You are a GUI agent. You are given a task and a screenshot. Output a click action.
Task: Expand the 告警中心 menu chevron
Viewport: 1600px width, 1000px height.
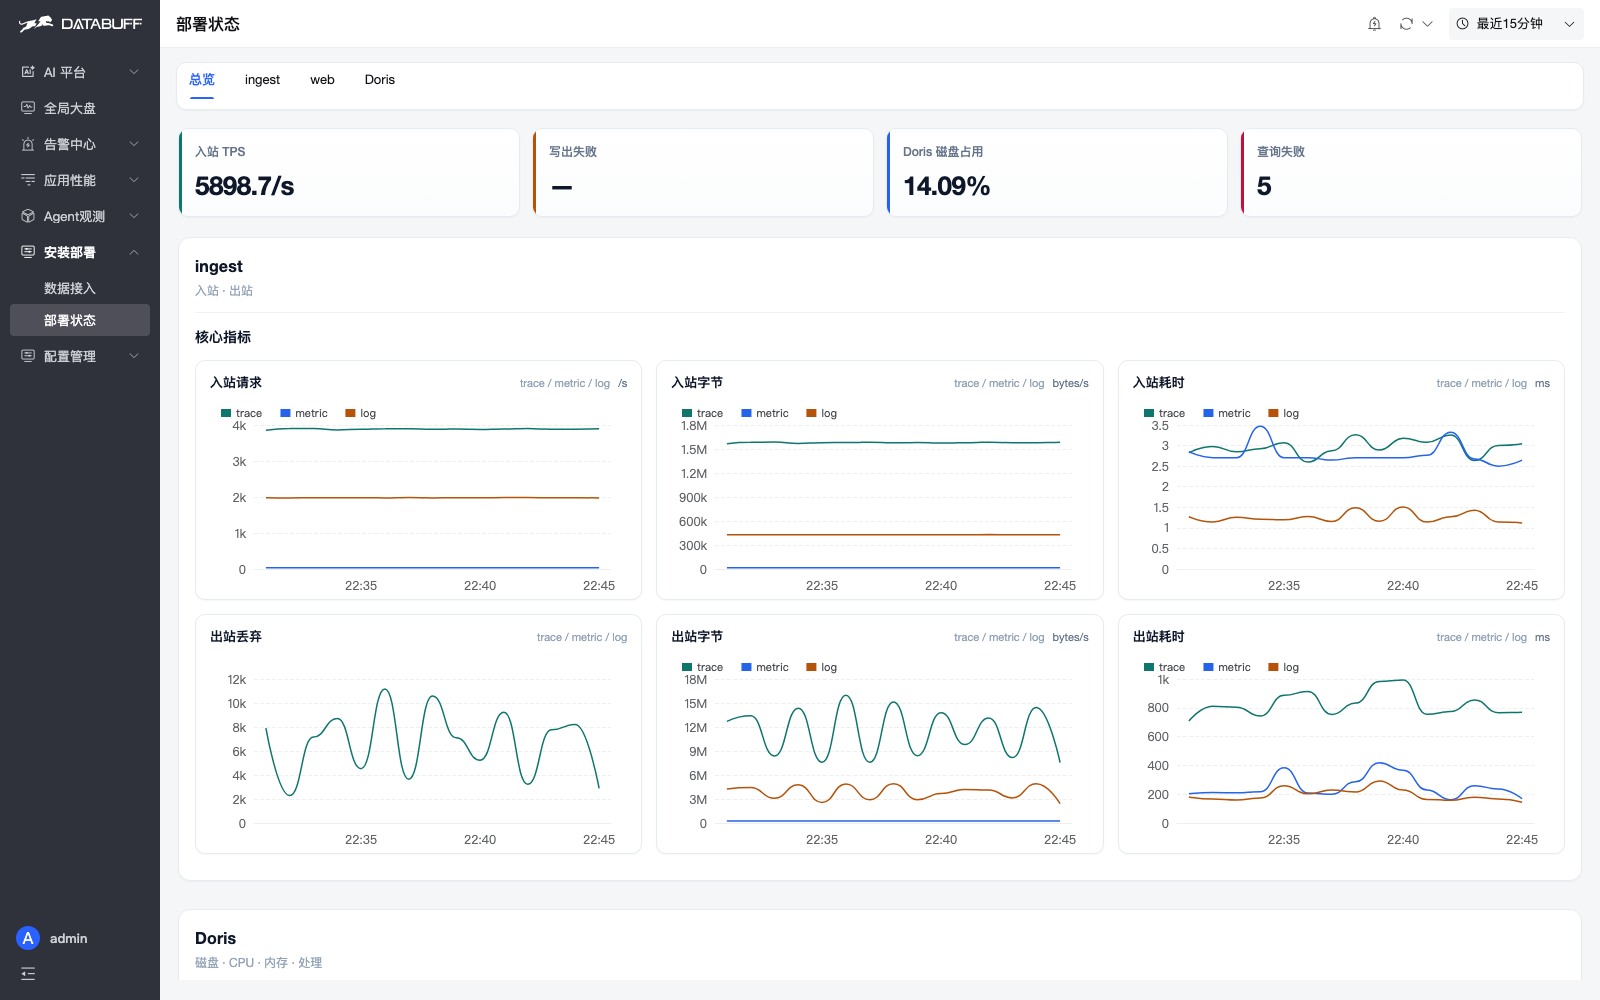(x=134, y=144)
